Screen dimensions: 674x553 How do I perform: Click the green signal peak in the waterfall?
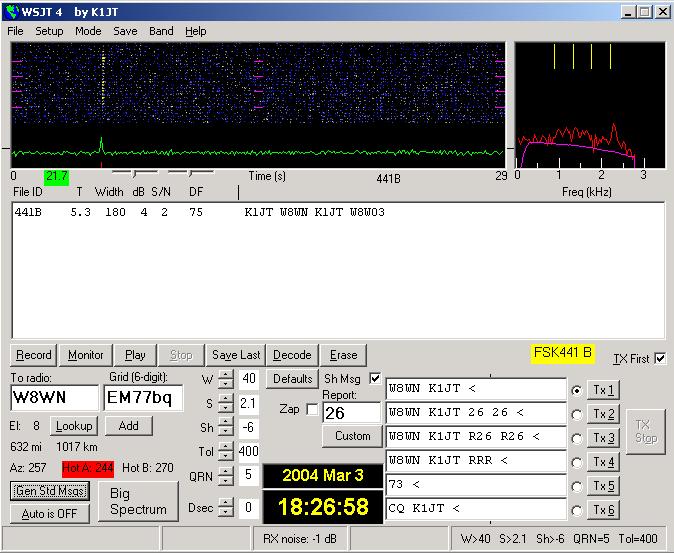click(101, 144)
